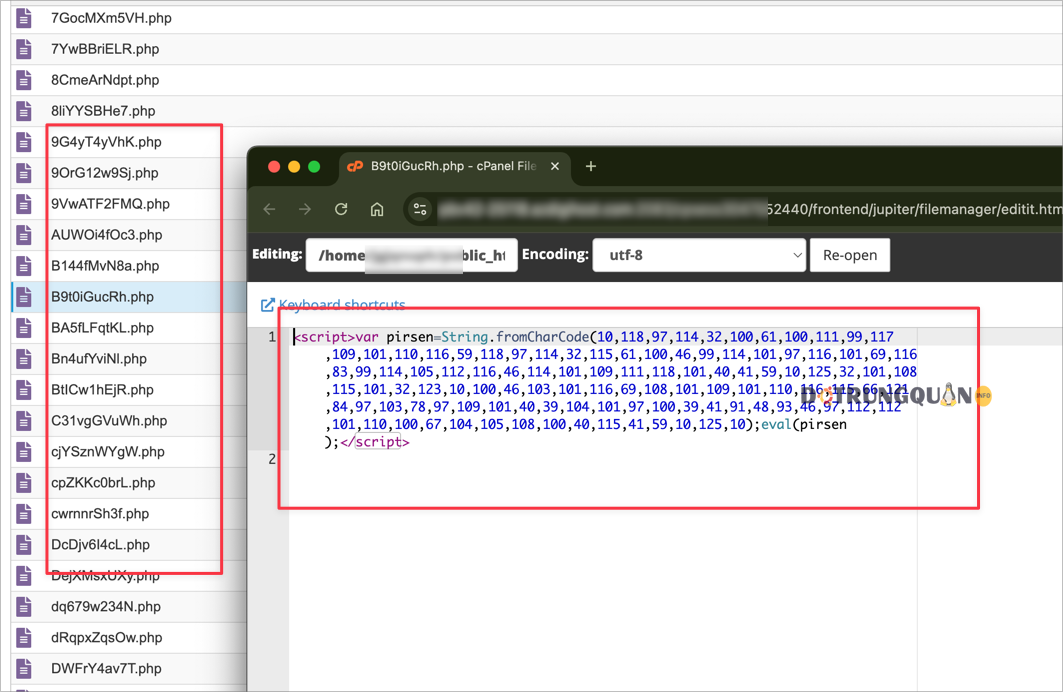1063x692 pixels.
Task: Click the file icon beside 7YwBBriELR.php
Action: point(24,49)
